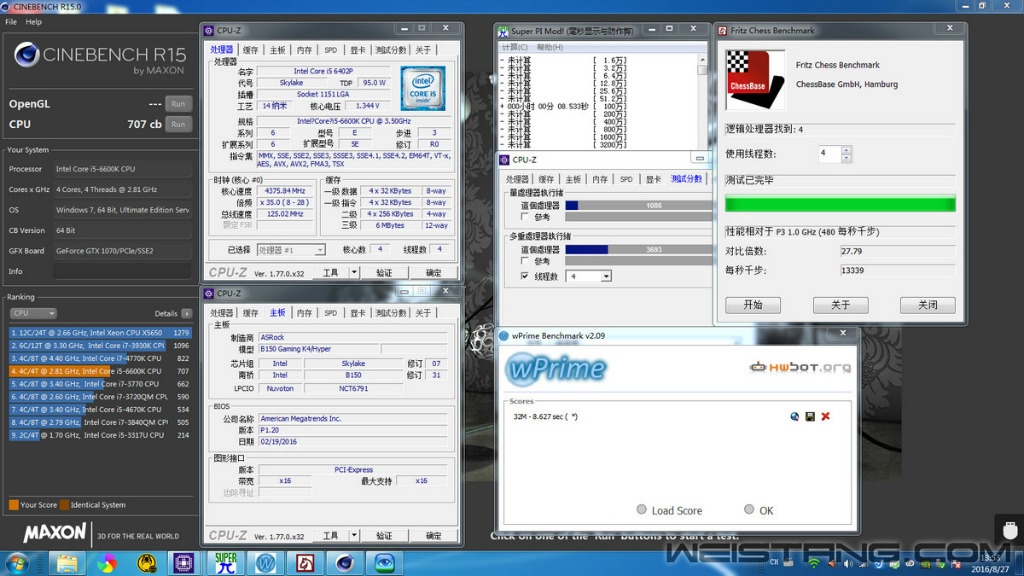
Task: Open Windows Start menu orb
Action: point(17,563)
